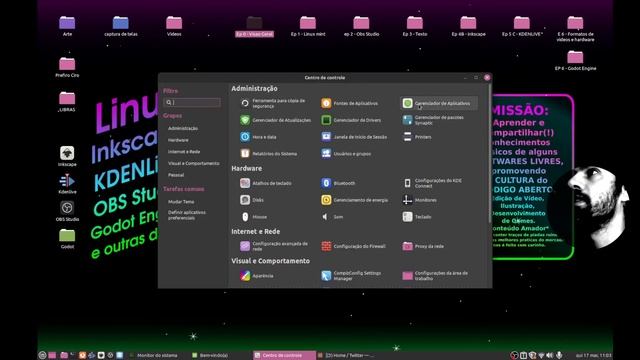
Task: Open the panel main menu button
Action: [x=42, y=356]
